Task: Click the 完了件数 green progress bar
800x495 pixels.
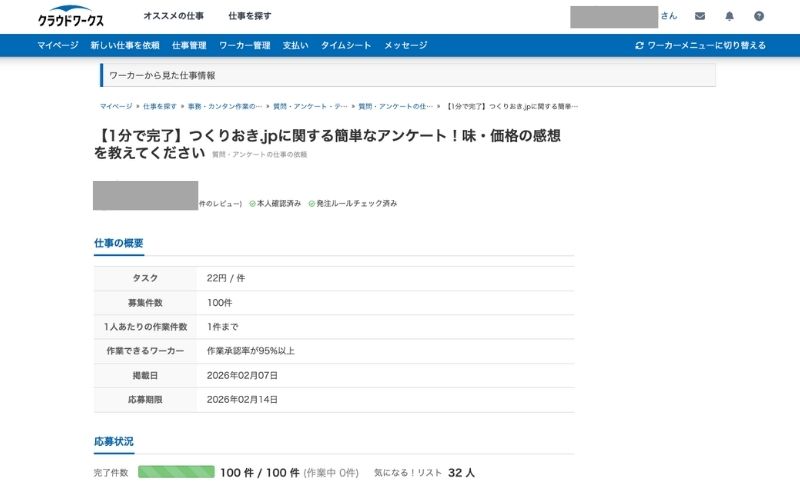Action: (176, 472)
